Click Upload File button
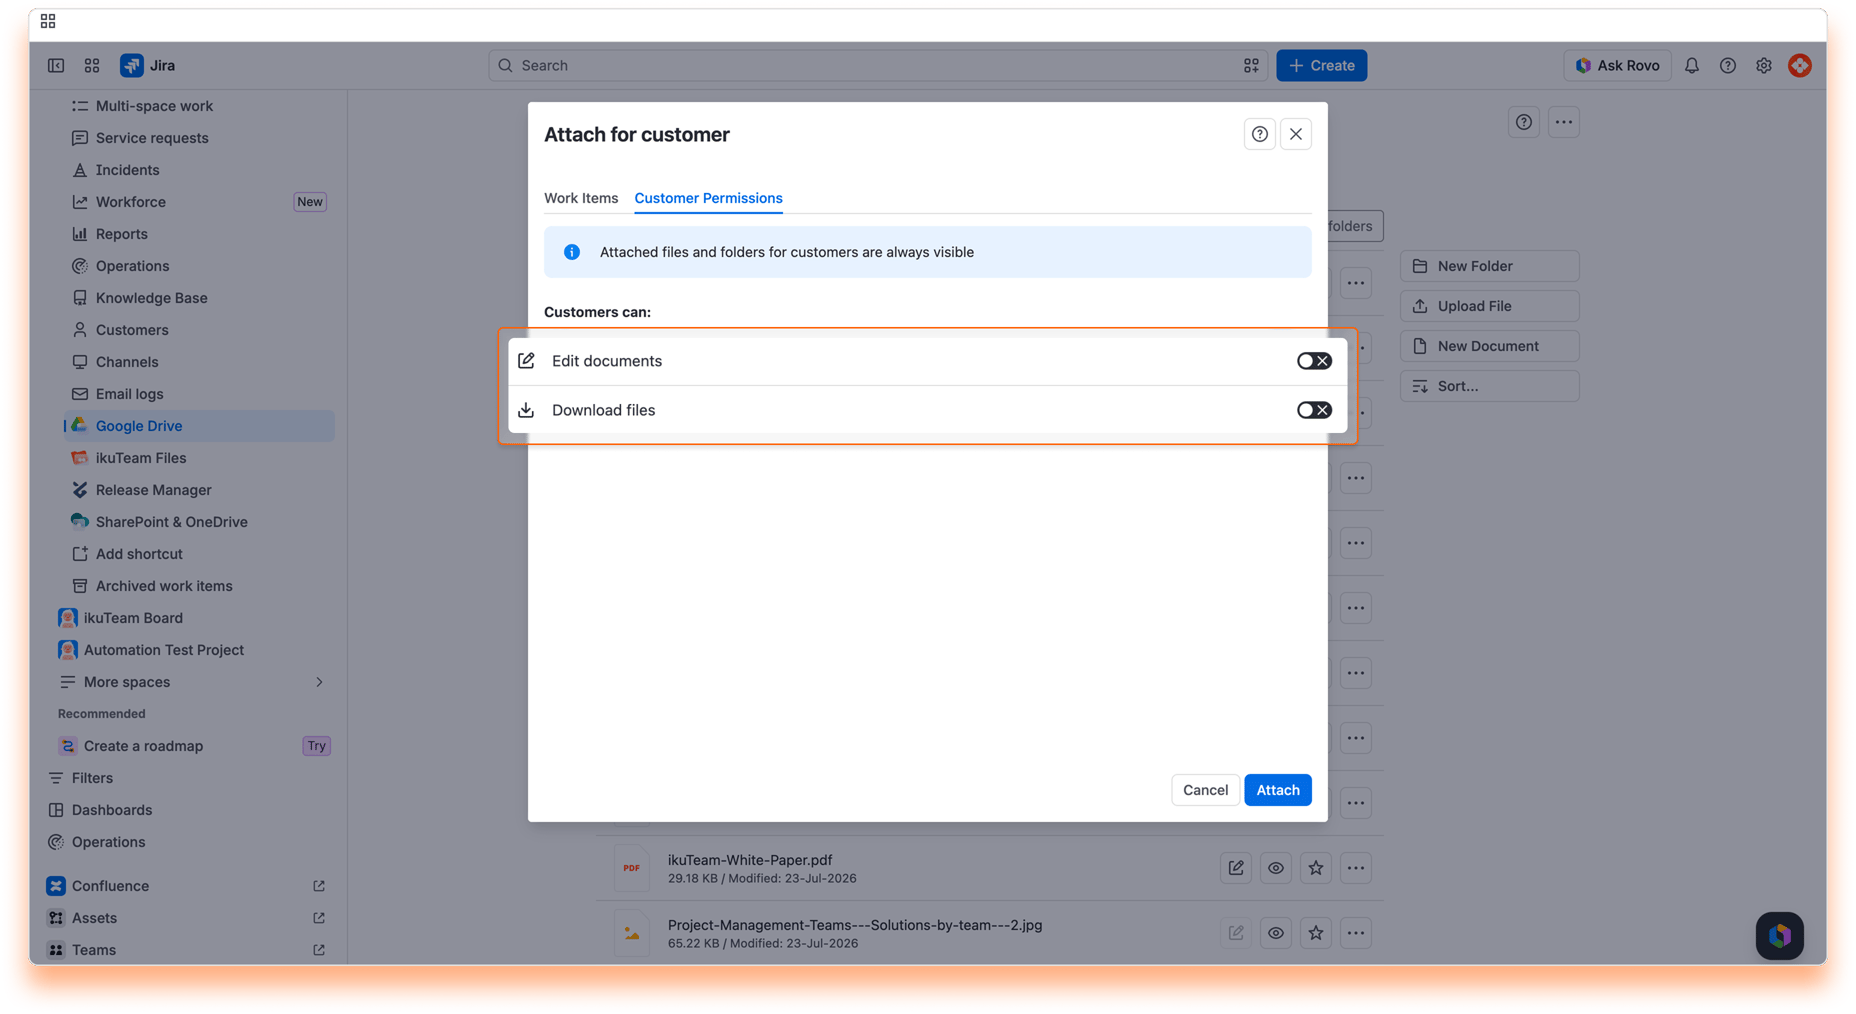Screen dimensions: 1856x1014 (1489, 306)
